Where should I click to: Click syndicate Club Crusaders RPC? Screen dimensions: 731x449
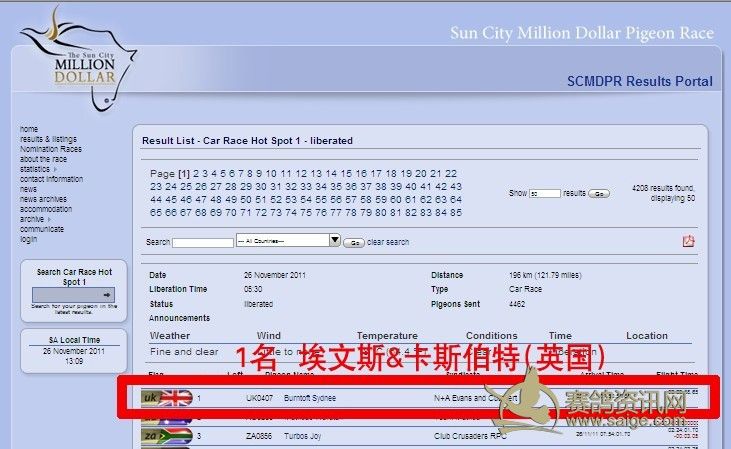470,436
